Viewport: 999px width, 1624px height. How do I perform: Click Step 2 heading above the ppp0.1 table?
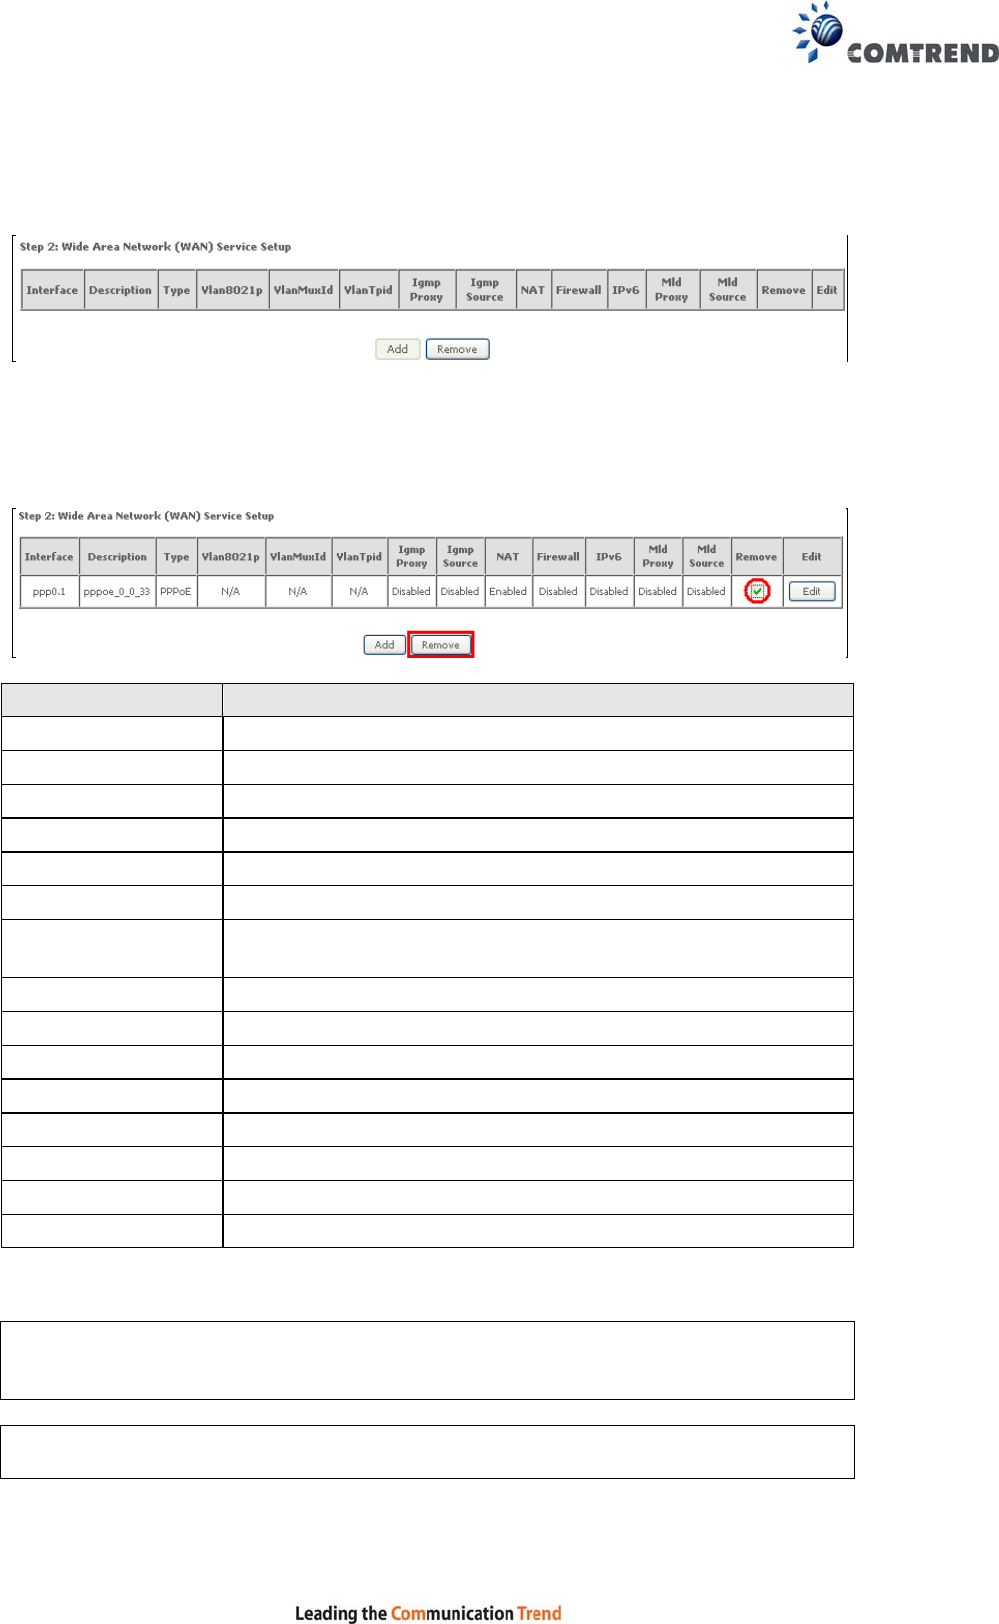[146, 516]
